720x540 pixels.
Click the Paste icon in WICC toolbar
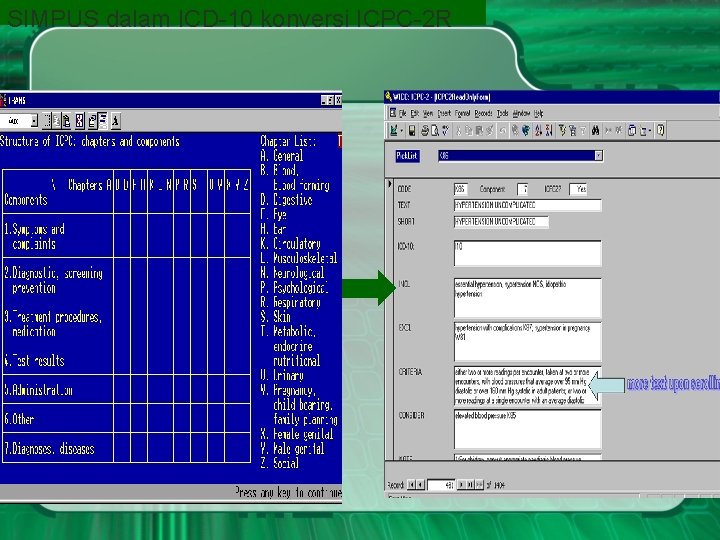point(479,130)
